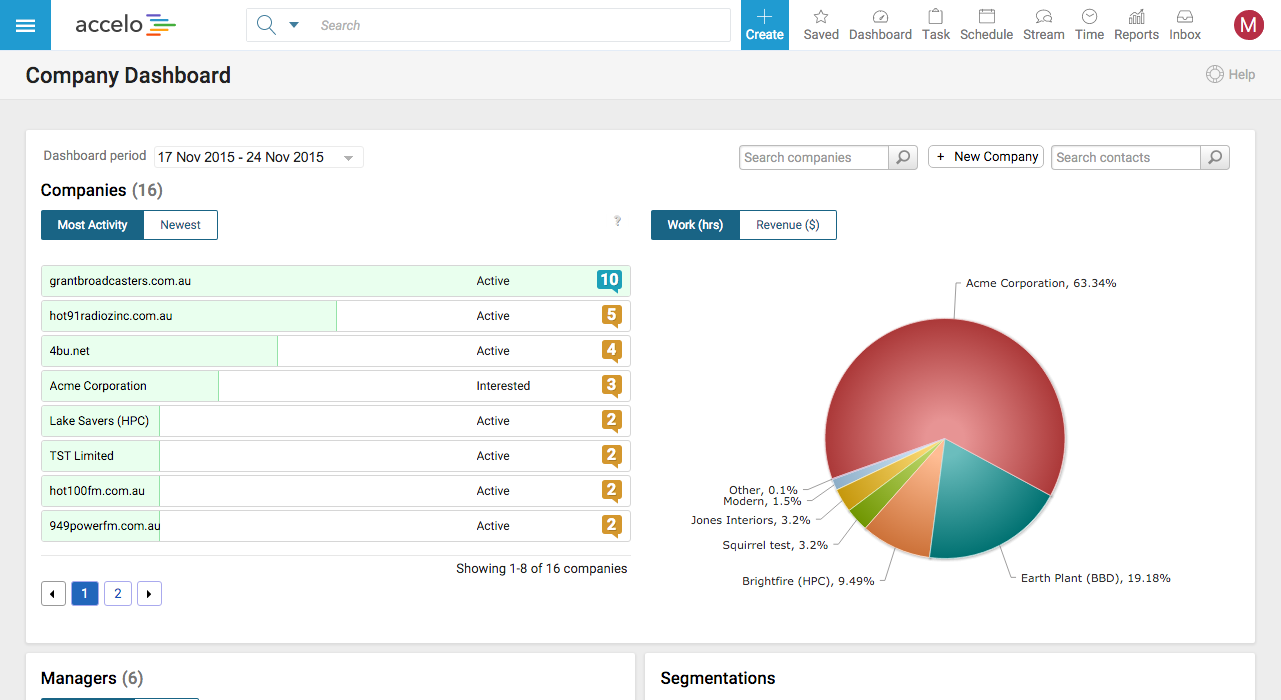Open the Help link

(1230, 74)
